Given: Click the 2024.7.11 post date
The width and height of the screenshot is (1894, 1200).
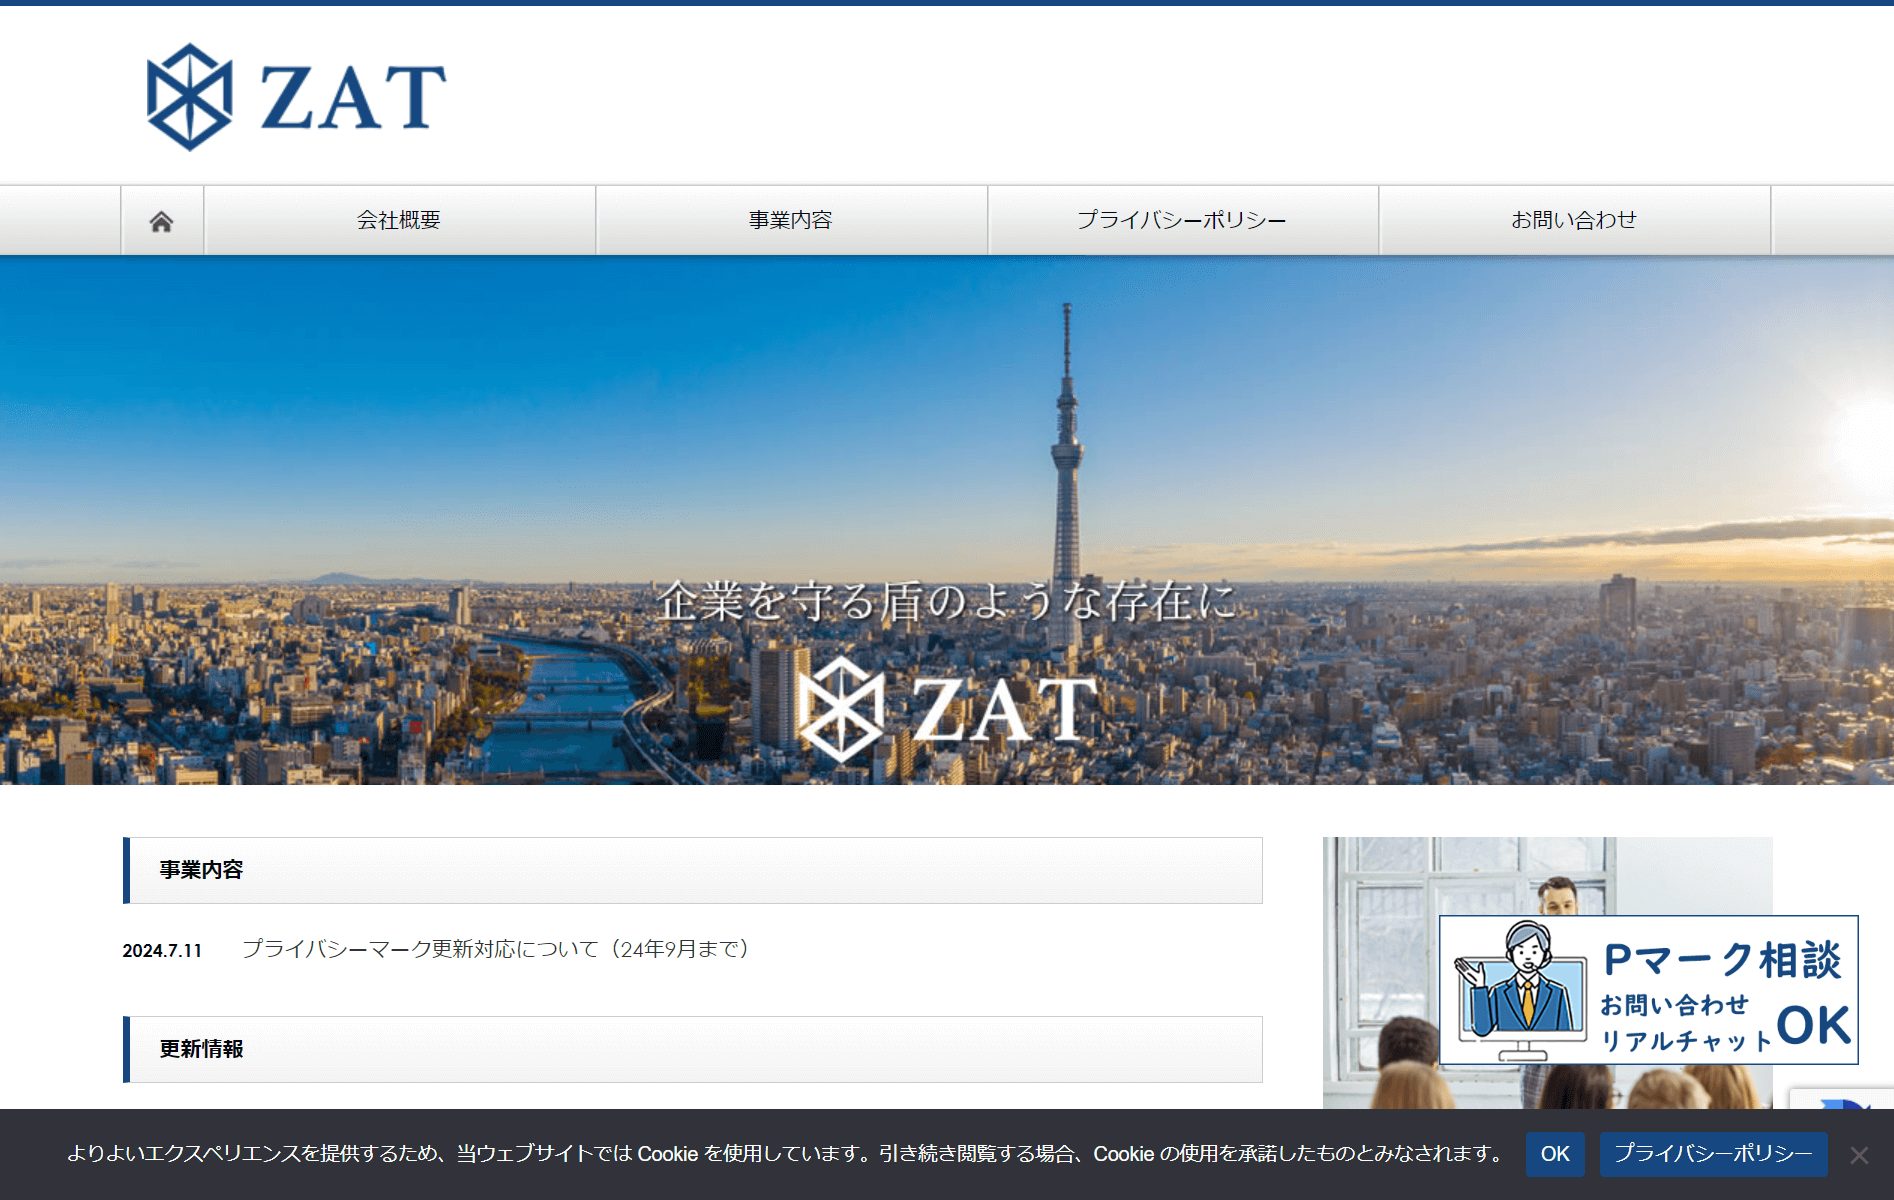Looking at the screenshot, I should click(x=162, y=951).
